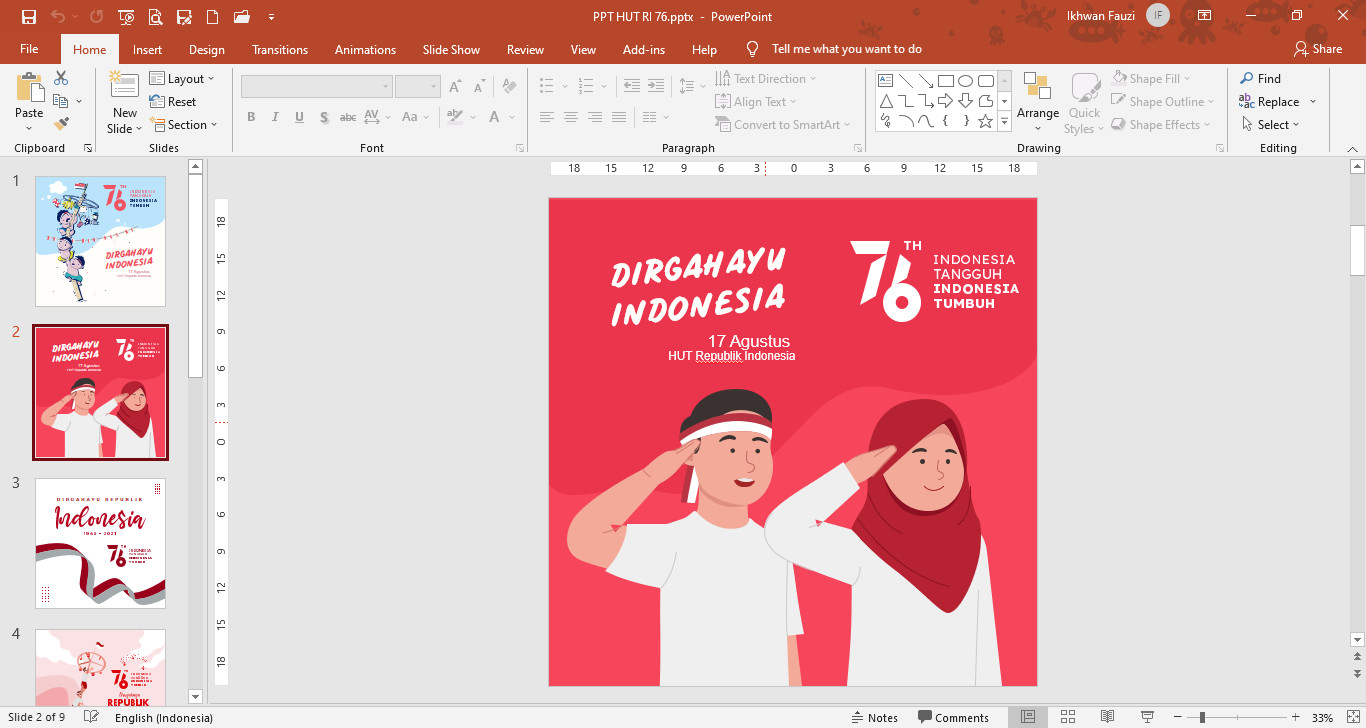
Task: Open the Layout dropdown
Action: click(184, 78)
